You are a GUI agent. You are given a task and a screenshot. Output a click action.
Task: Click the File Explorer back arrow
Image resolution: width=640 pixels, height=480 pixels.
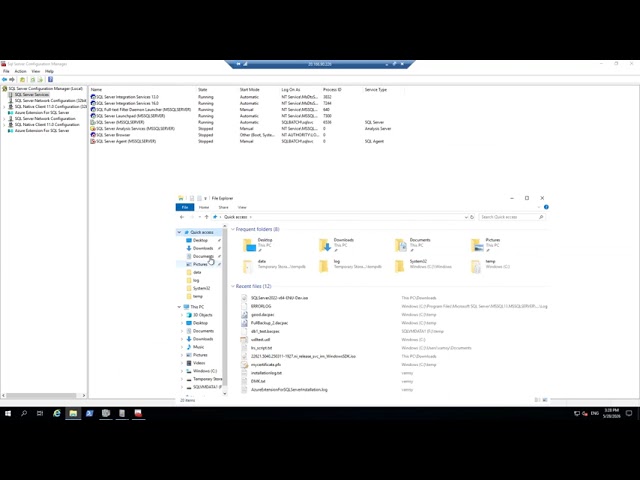coord(182,217)
